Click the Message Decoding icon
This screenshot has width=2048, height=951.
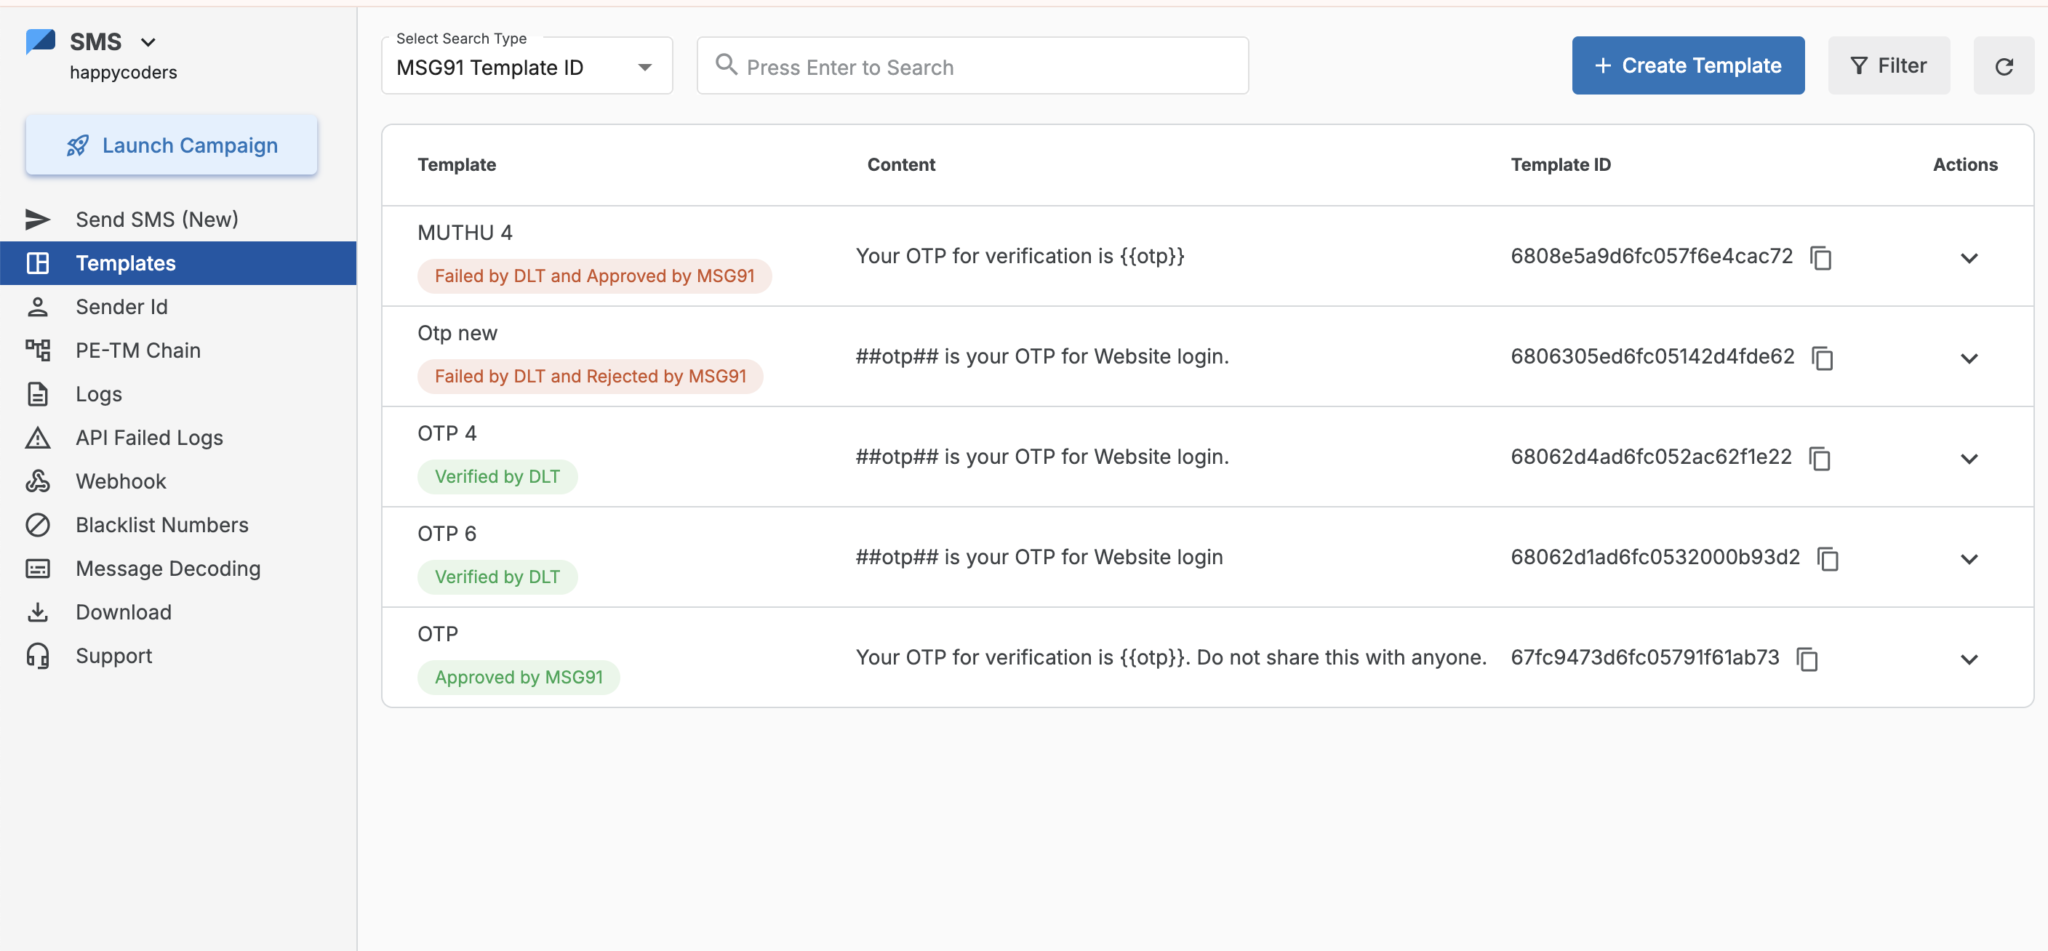click(x=38, y=569)
